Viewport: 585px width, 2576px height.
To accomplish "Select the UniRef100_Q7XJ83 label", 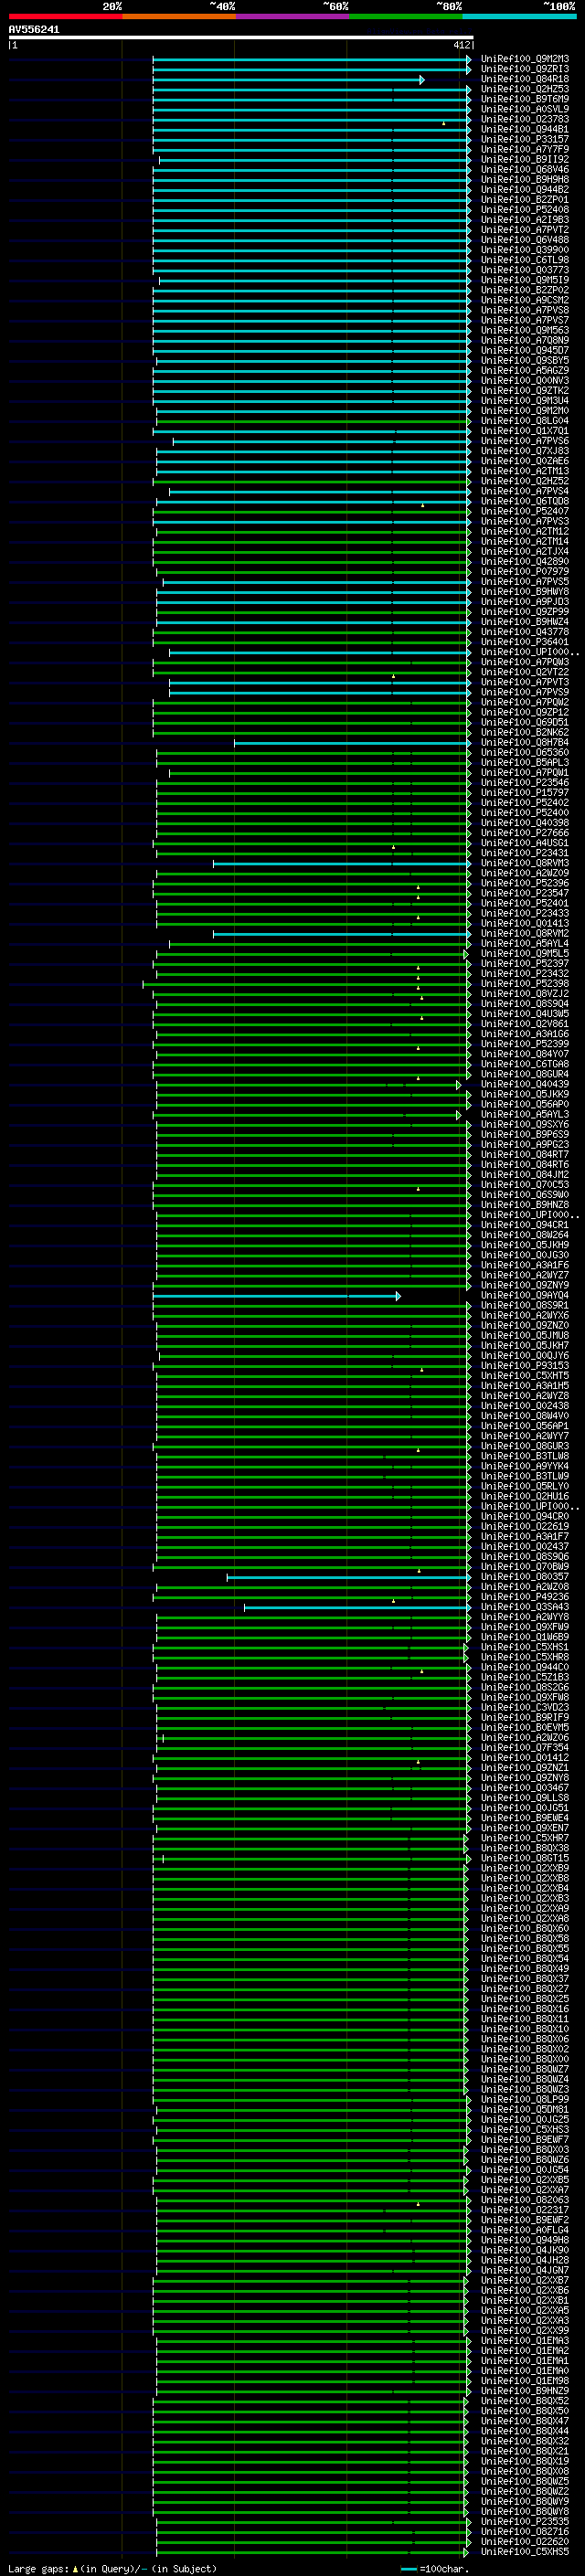I will 525,451.
